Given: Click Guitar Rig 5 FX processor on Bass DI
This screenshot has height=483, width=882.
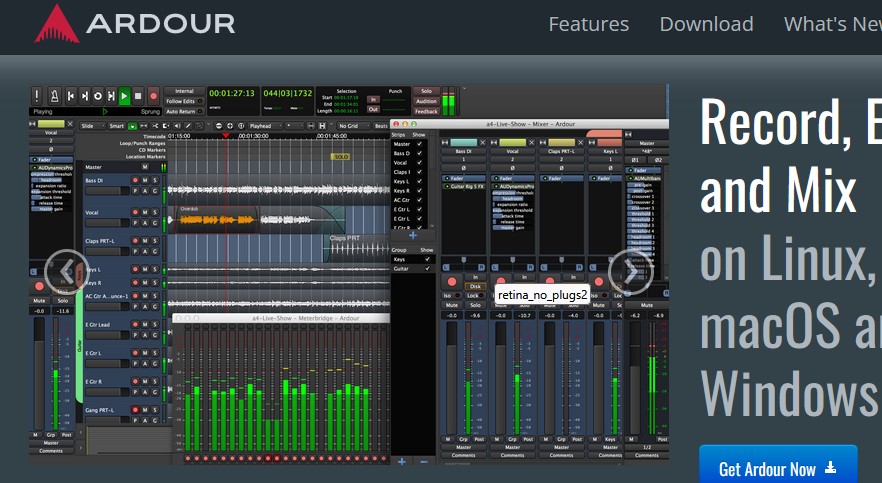Looking at the screenshot, I should click(466, 186).
